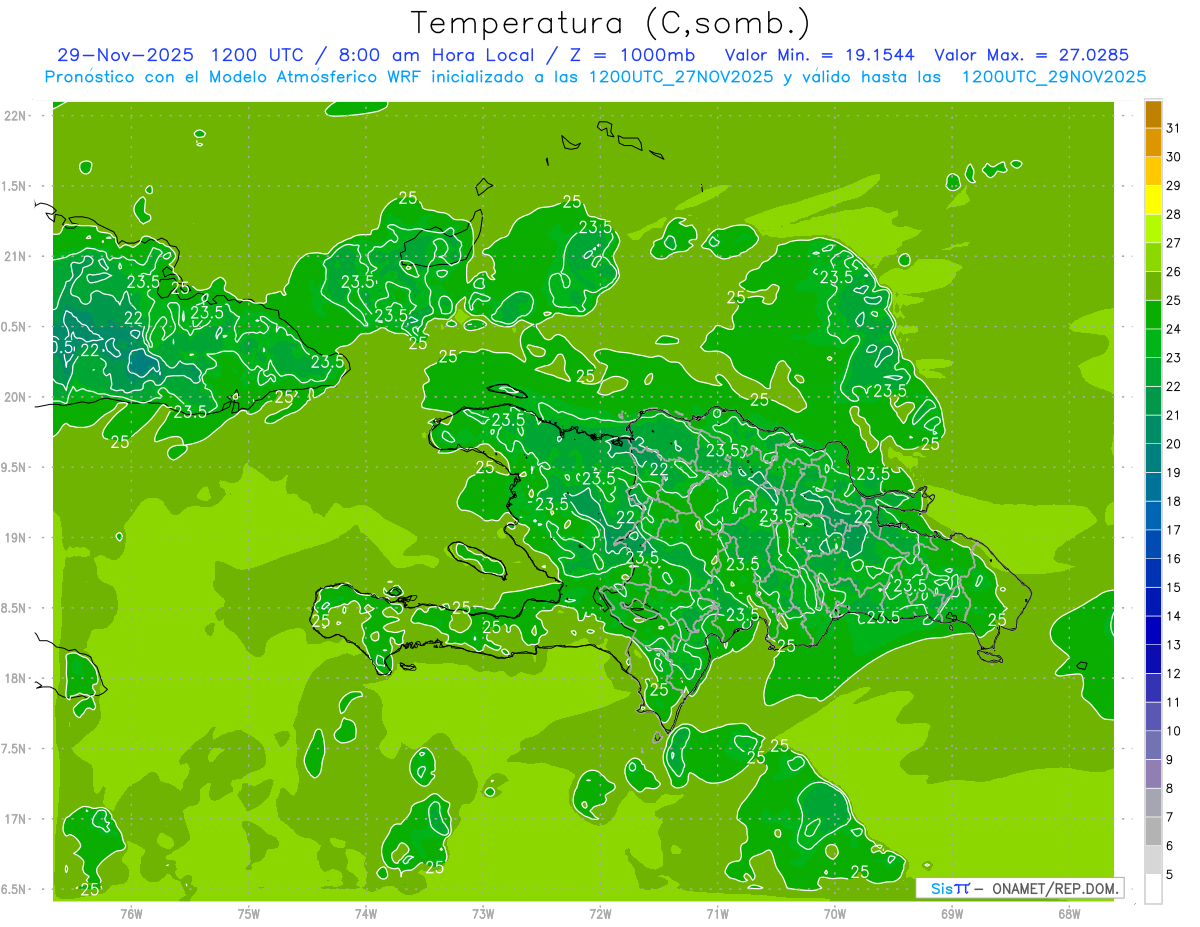Image resolution: width=1200 pixels, height=927 pixels.
Task: Click the teal colorbar segment between 20 and 21
Action: tap(1153, 430)
